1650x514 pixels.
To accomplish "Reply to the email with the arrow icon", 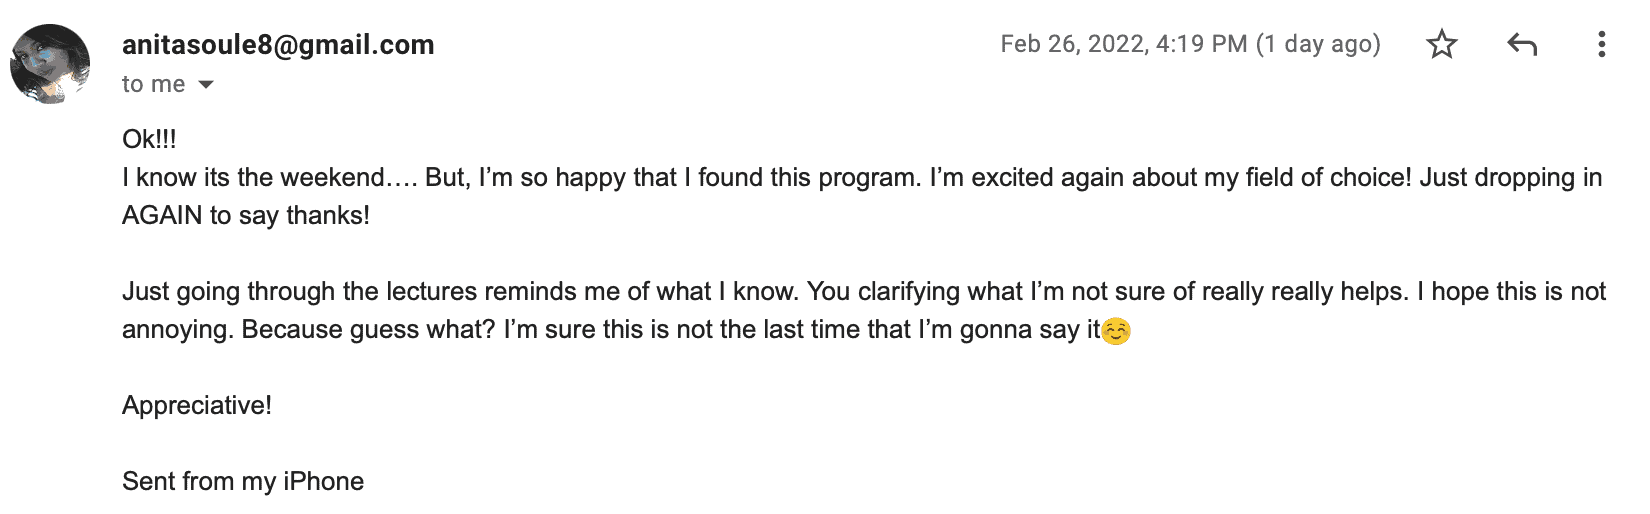I will (x=1521, y=44).
